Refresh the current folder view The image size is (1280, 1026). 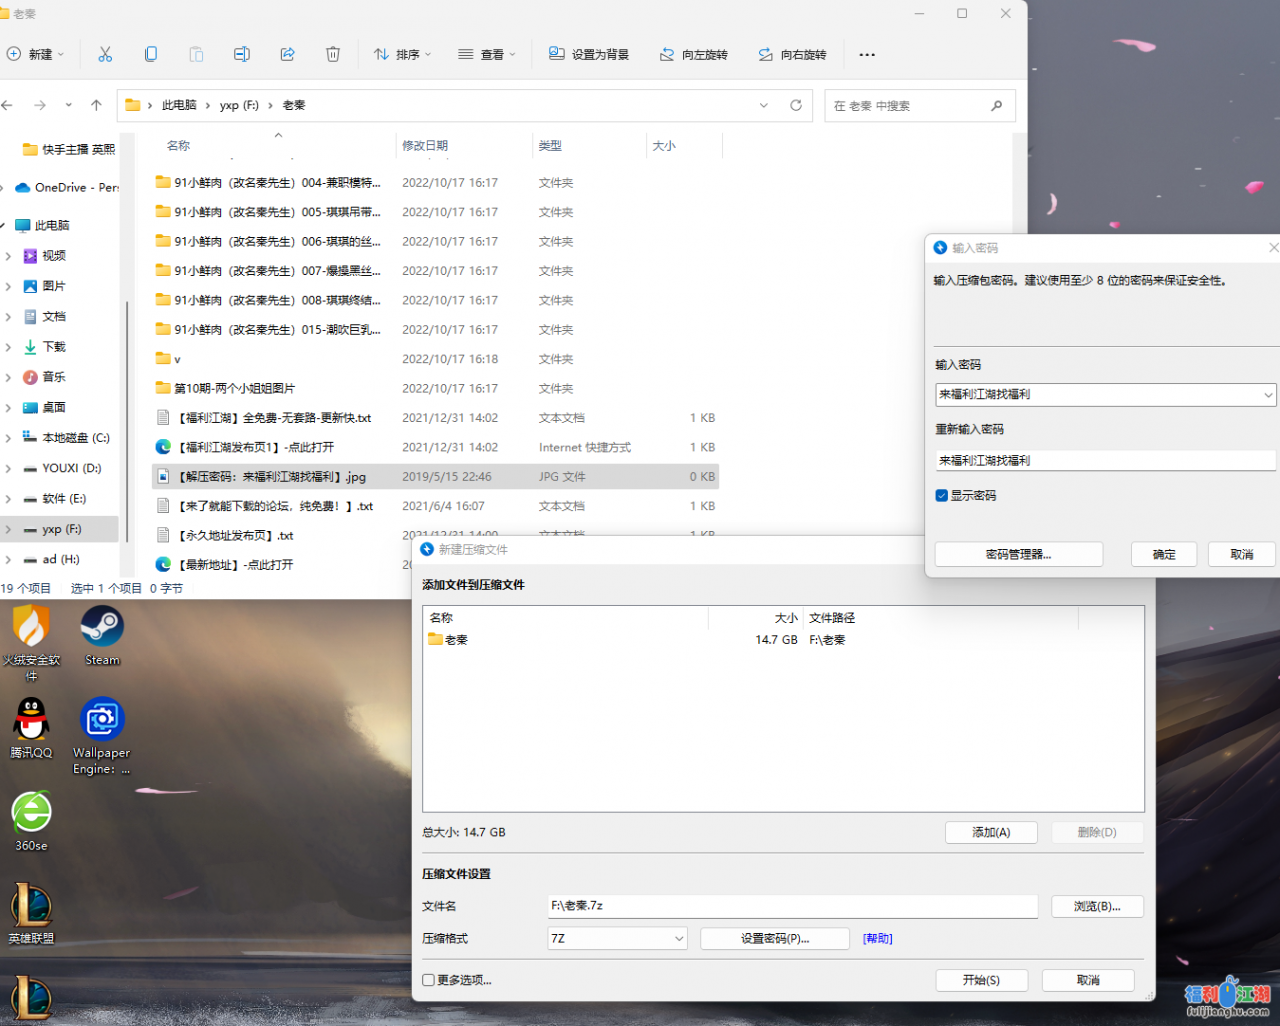[796, 105]
